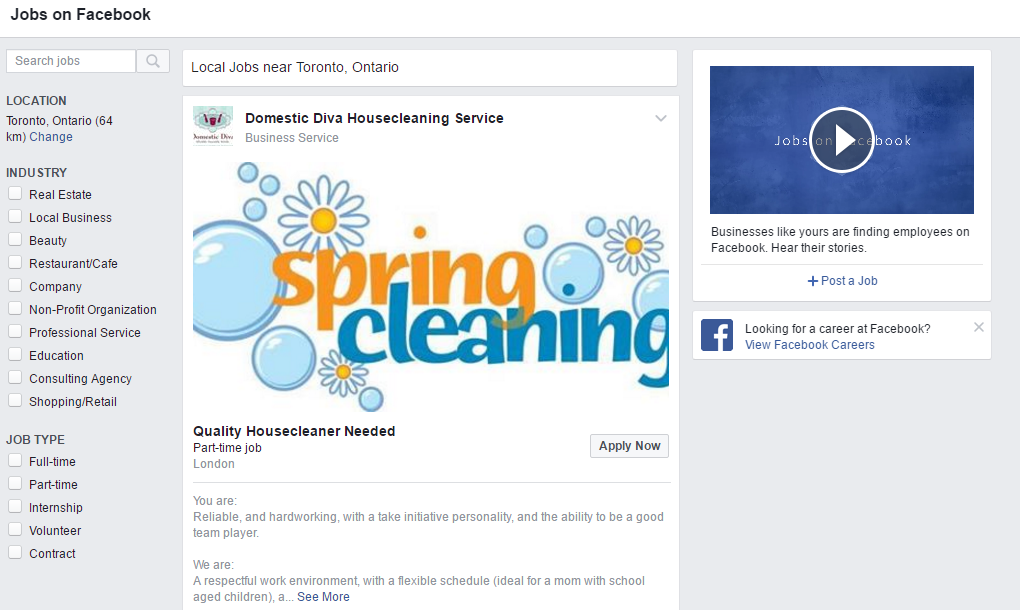The height and width of the screenshot is (610, 1020).
Task: Play the Jobs on Facebook video
Action: click(x=841, y=140)
